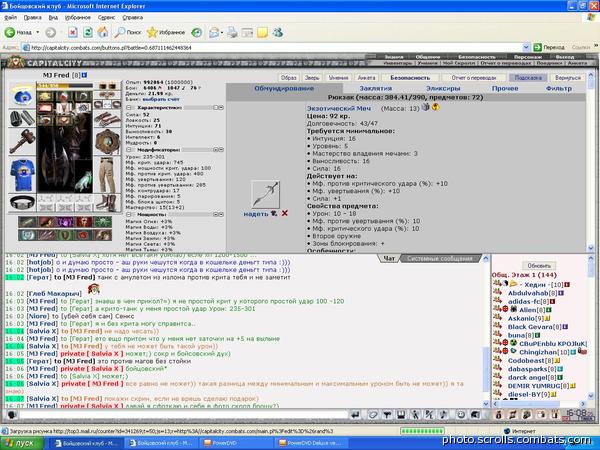Click the equipped hammer weapon slot
This screenshot has width=600, height=450.
click(x=22, y=141)
